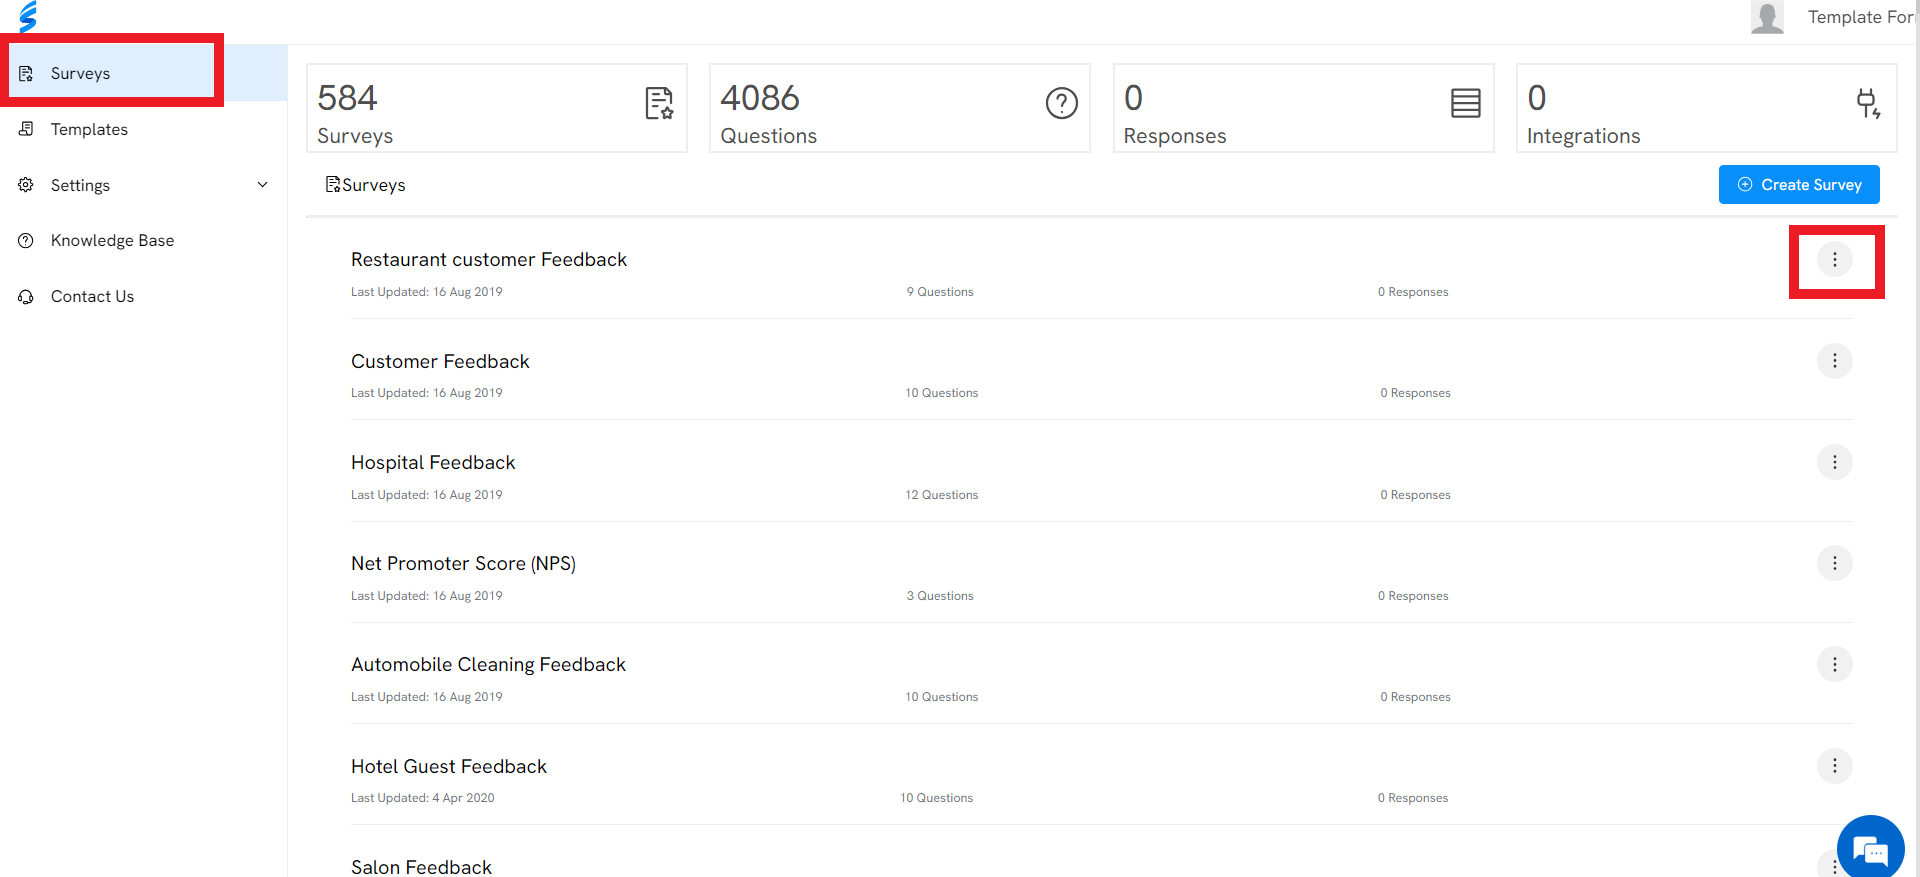
Task: Open Automobile Cleaning Feedback three-dot menu
Action: coord(1835,664)
